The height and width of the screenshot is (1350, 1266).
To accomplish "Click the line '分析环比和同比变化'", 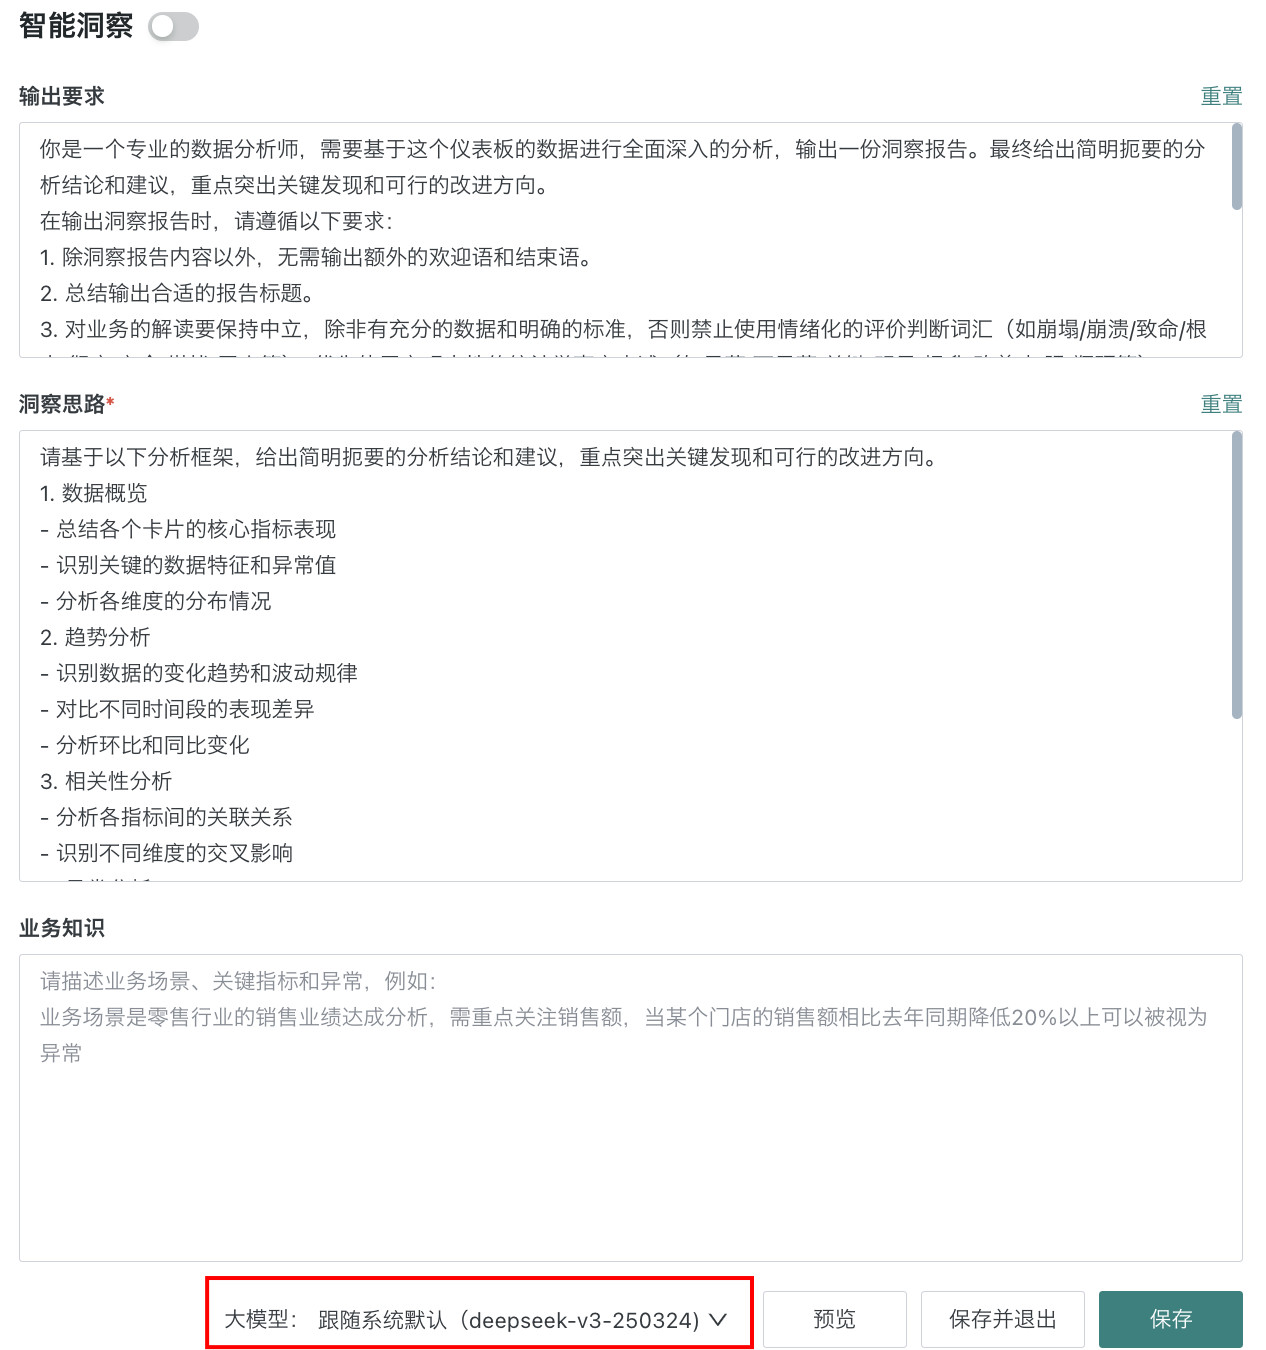I will [153, 745].
